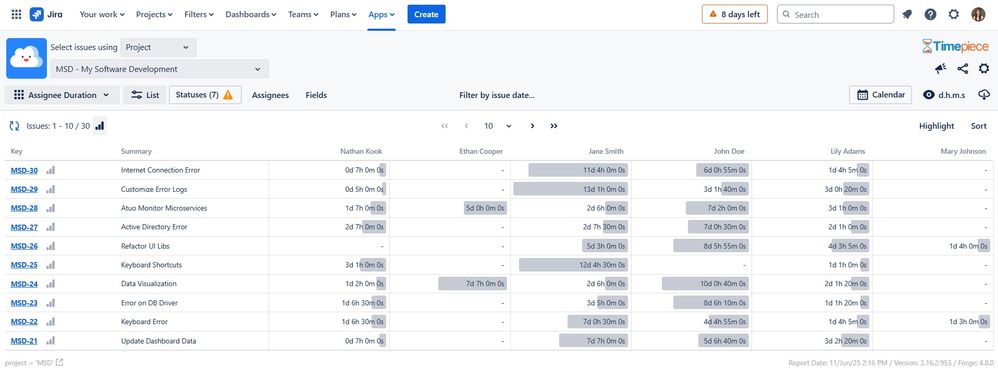Toggle the chart view next to issue count
This screenshot has width=998, height=369.
pyautogui.click(x=100, y=126)
